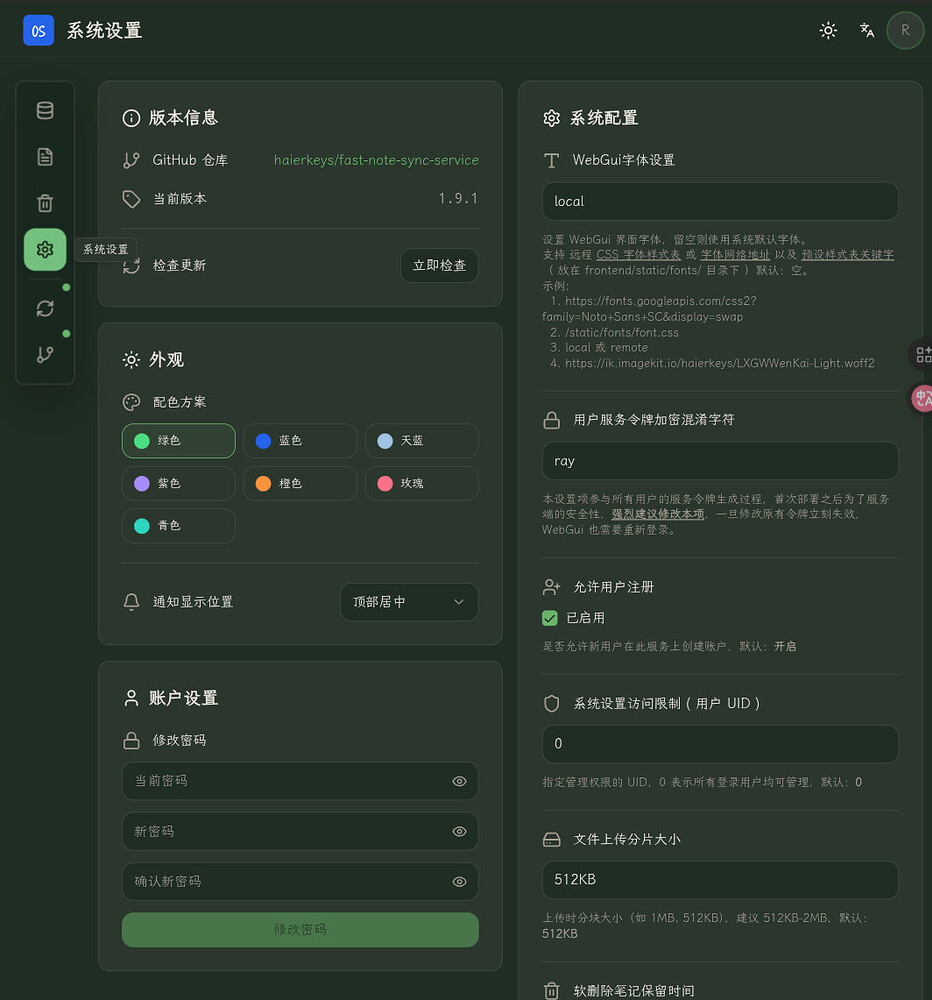Open the language switch icon in top bar
This screenshot has height=1000, width=932.
point(866,30)
